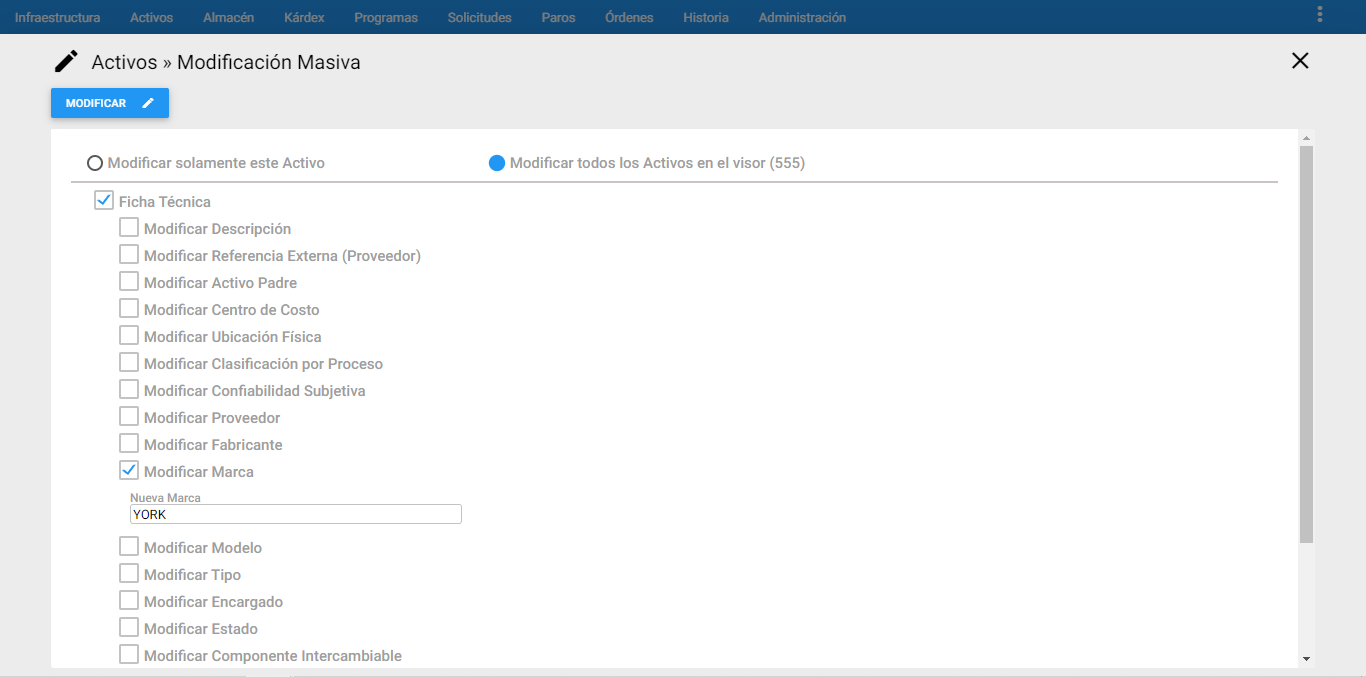Viewport: 1366px width, 677px height.
Task: Check Modificar Fabricante
Action: pos(129,443)
